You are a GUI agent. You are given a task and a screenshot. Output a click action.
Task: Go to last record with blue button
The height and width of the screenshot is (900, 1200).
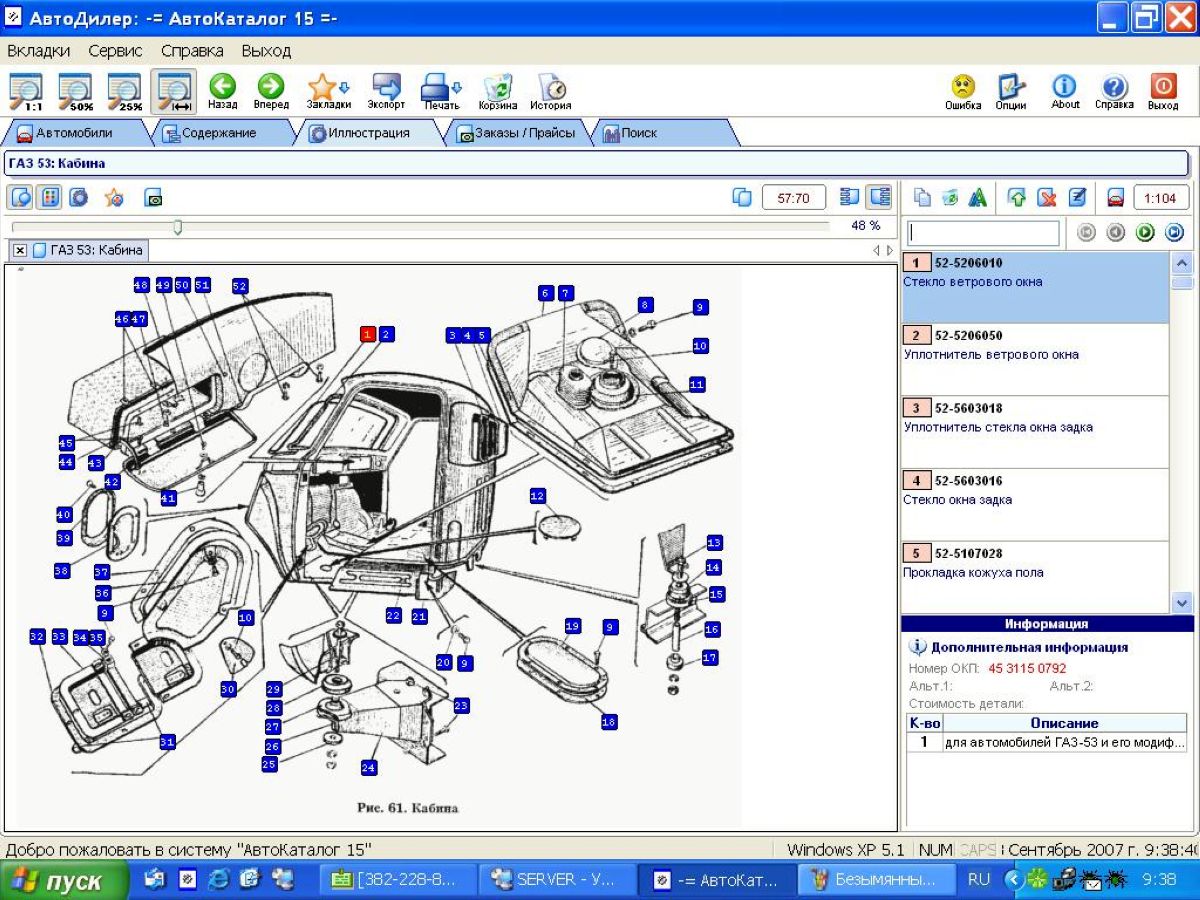(x=1175, y=232)
